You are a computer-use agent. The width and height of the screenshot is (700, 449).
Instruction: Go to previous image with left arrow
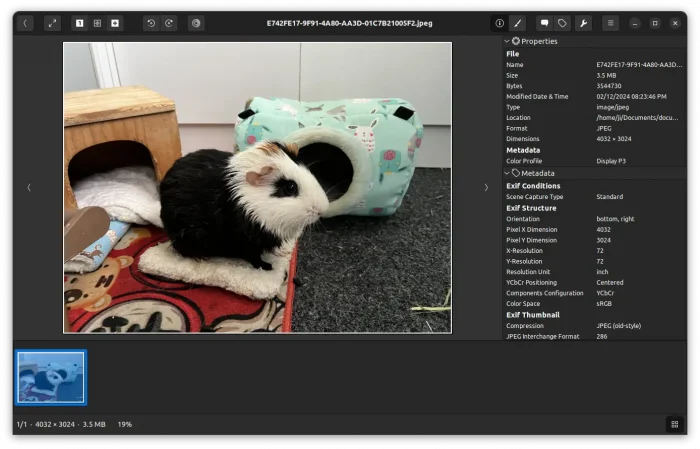point(28,187)
